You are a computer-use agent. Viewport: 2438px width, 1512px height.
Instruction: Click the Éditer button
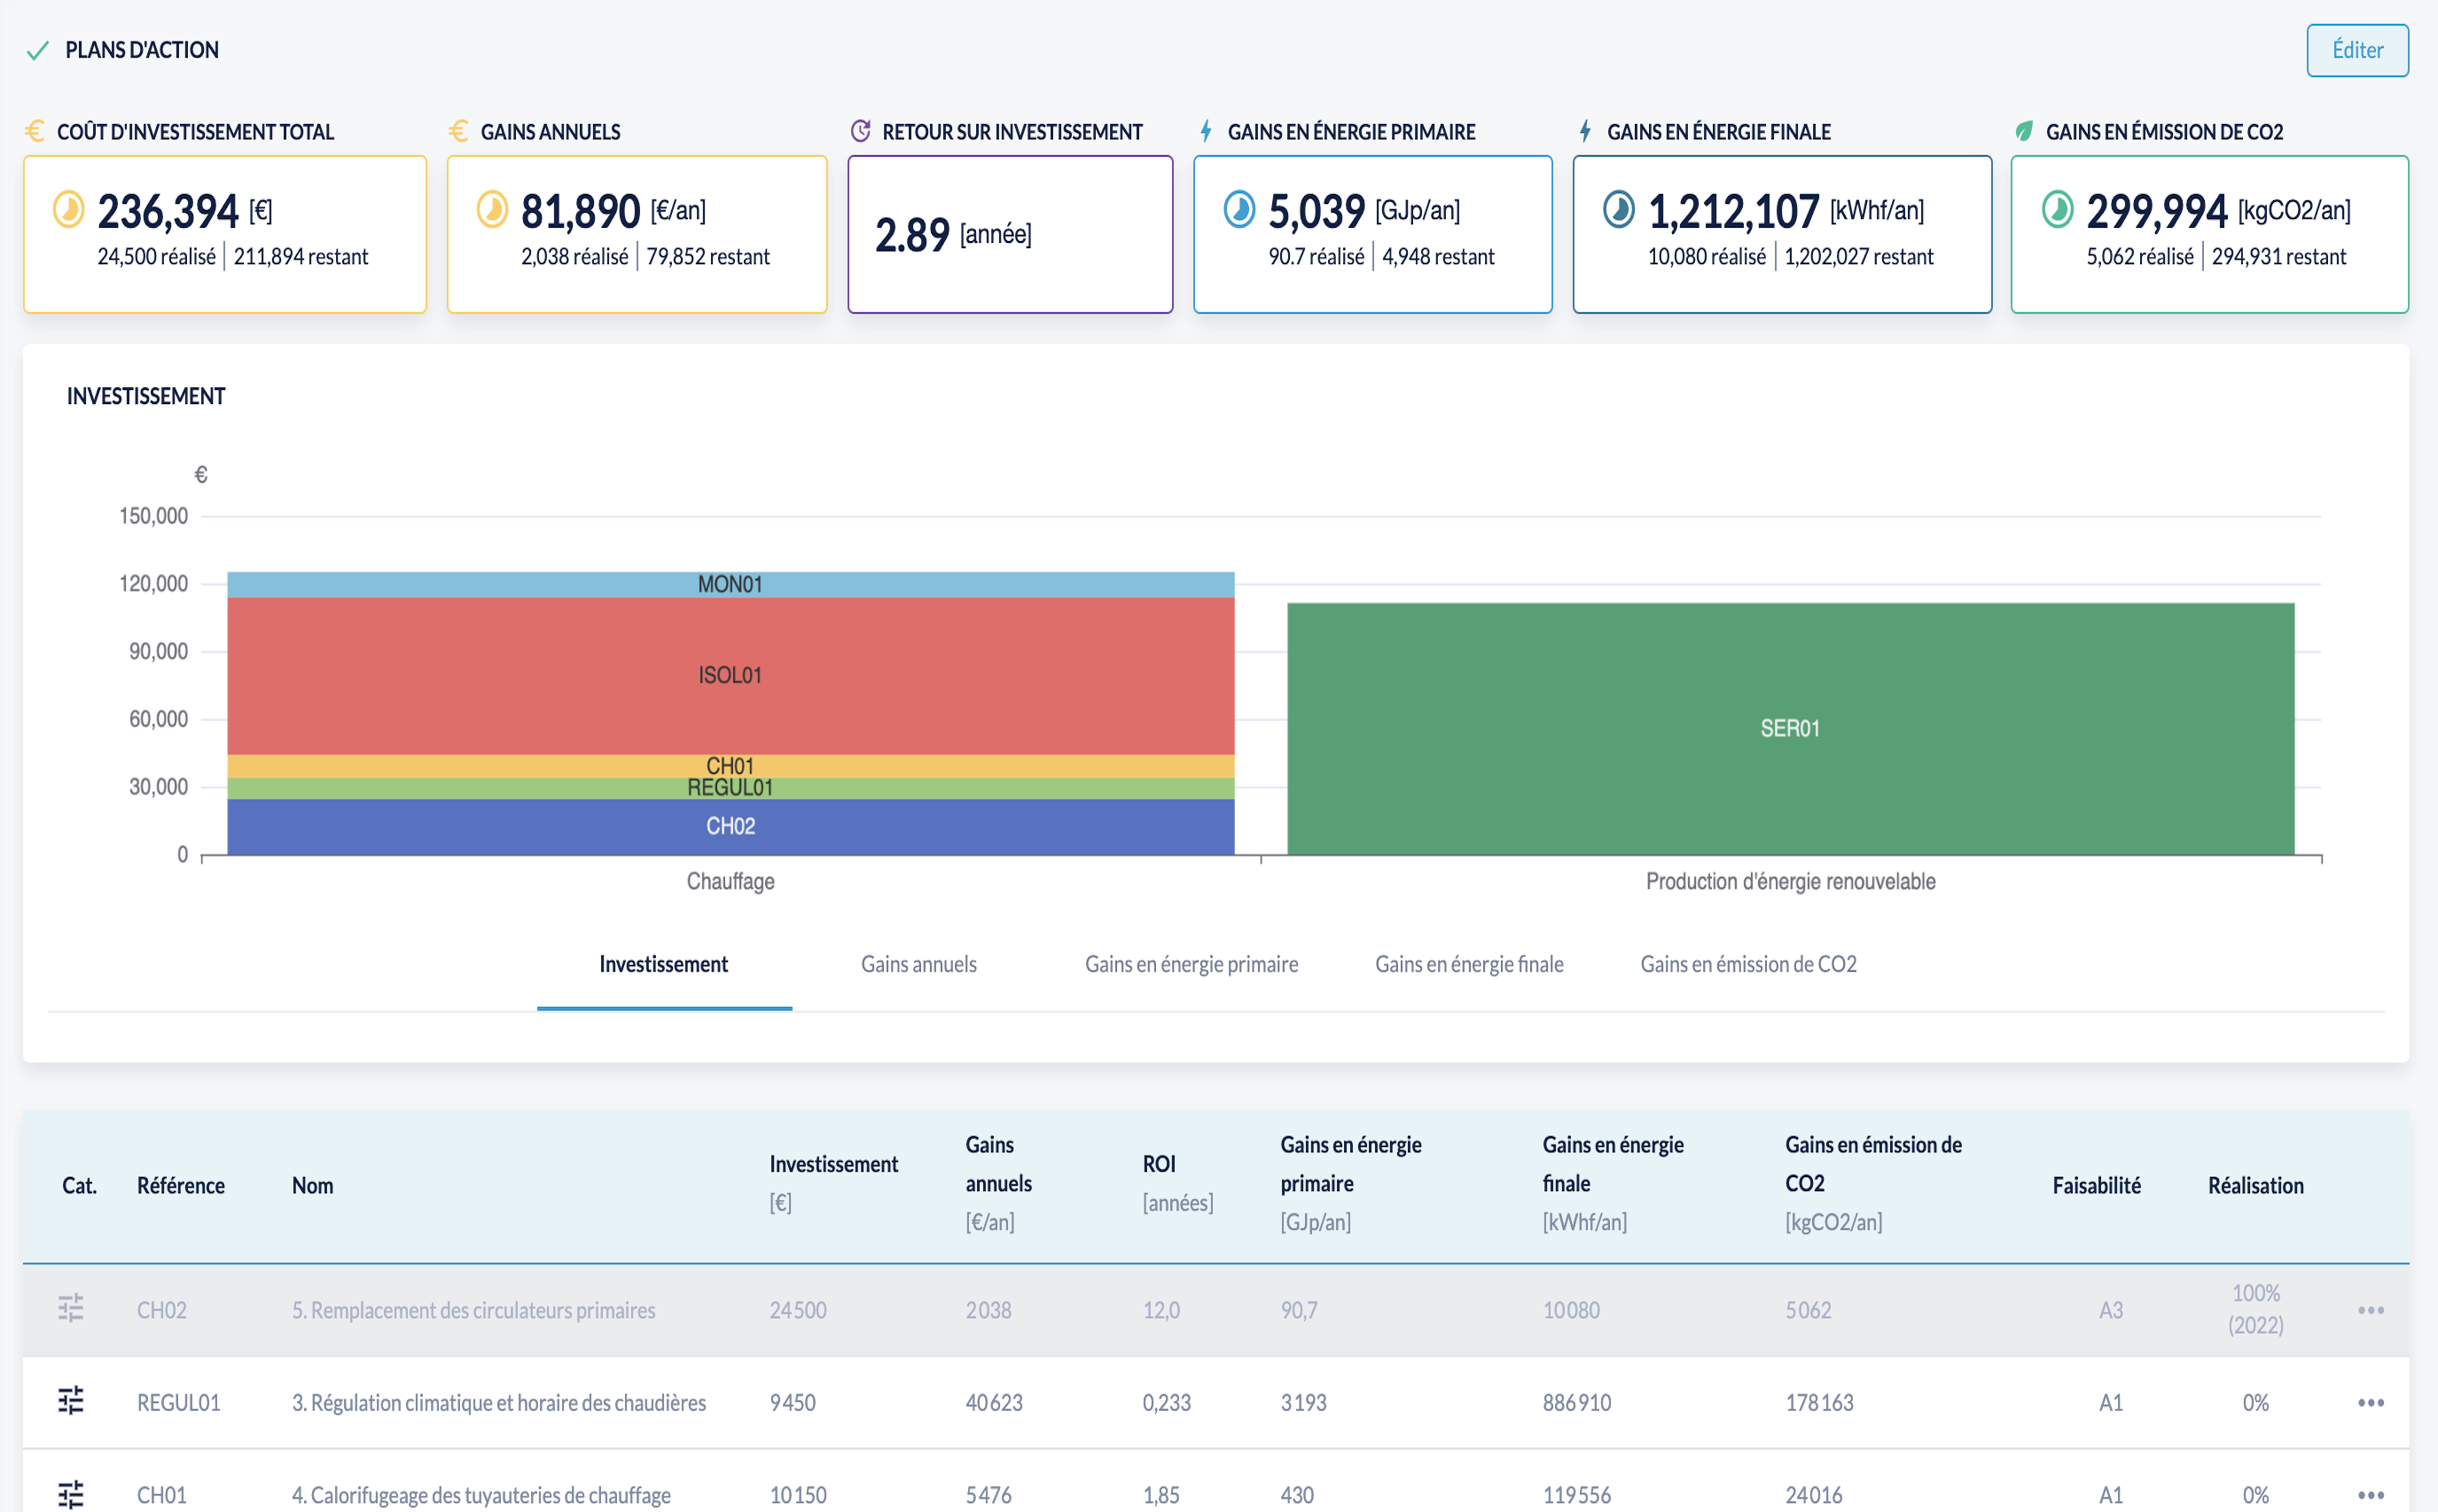2357,50
